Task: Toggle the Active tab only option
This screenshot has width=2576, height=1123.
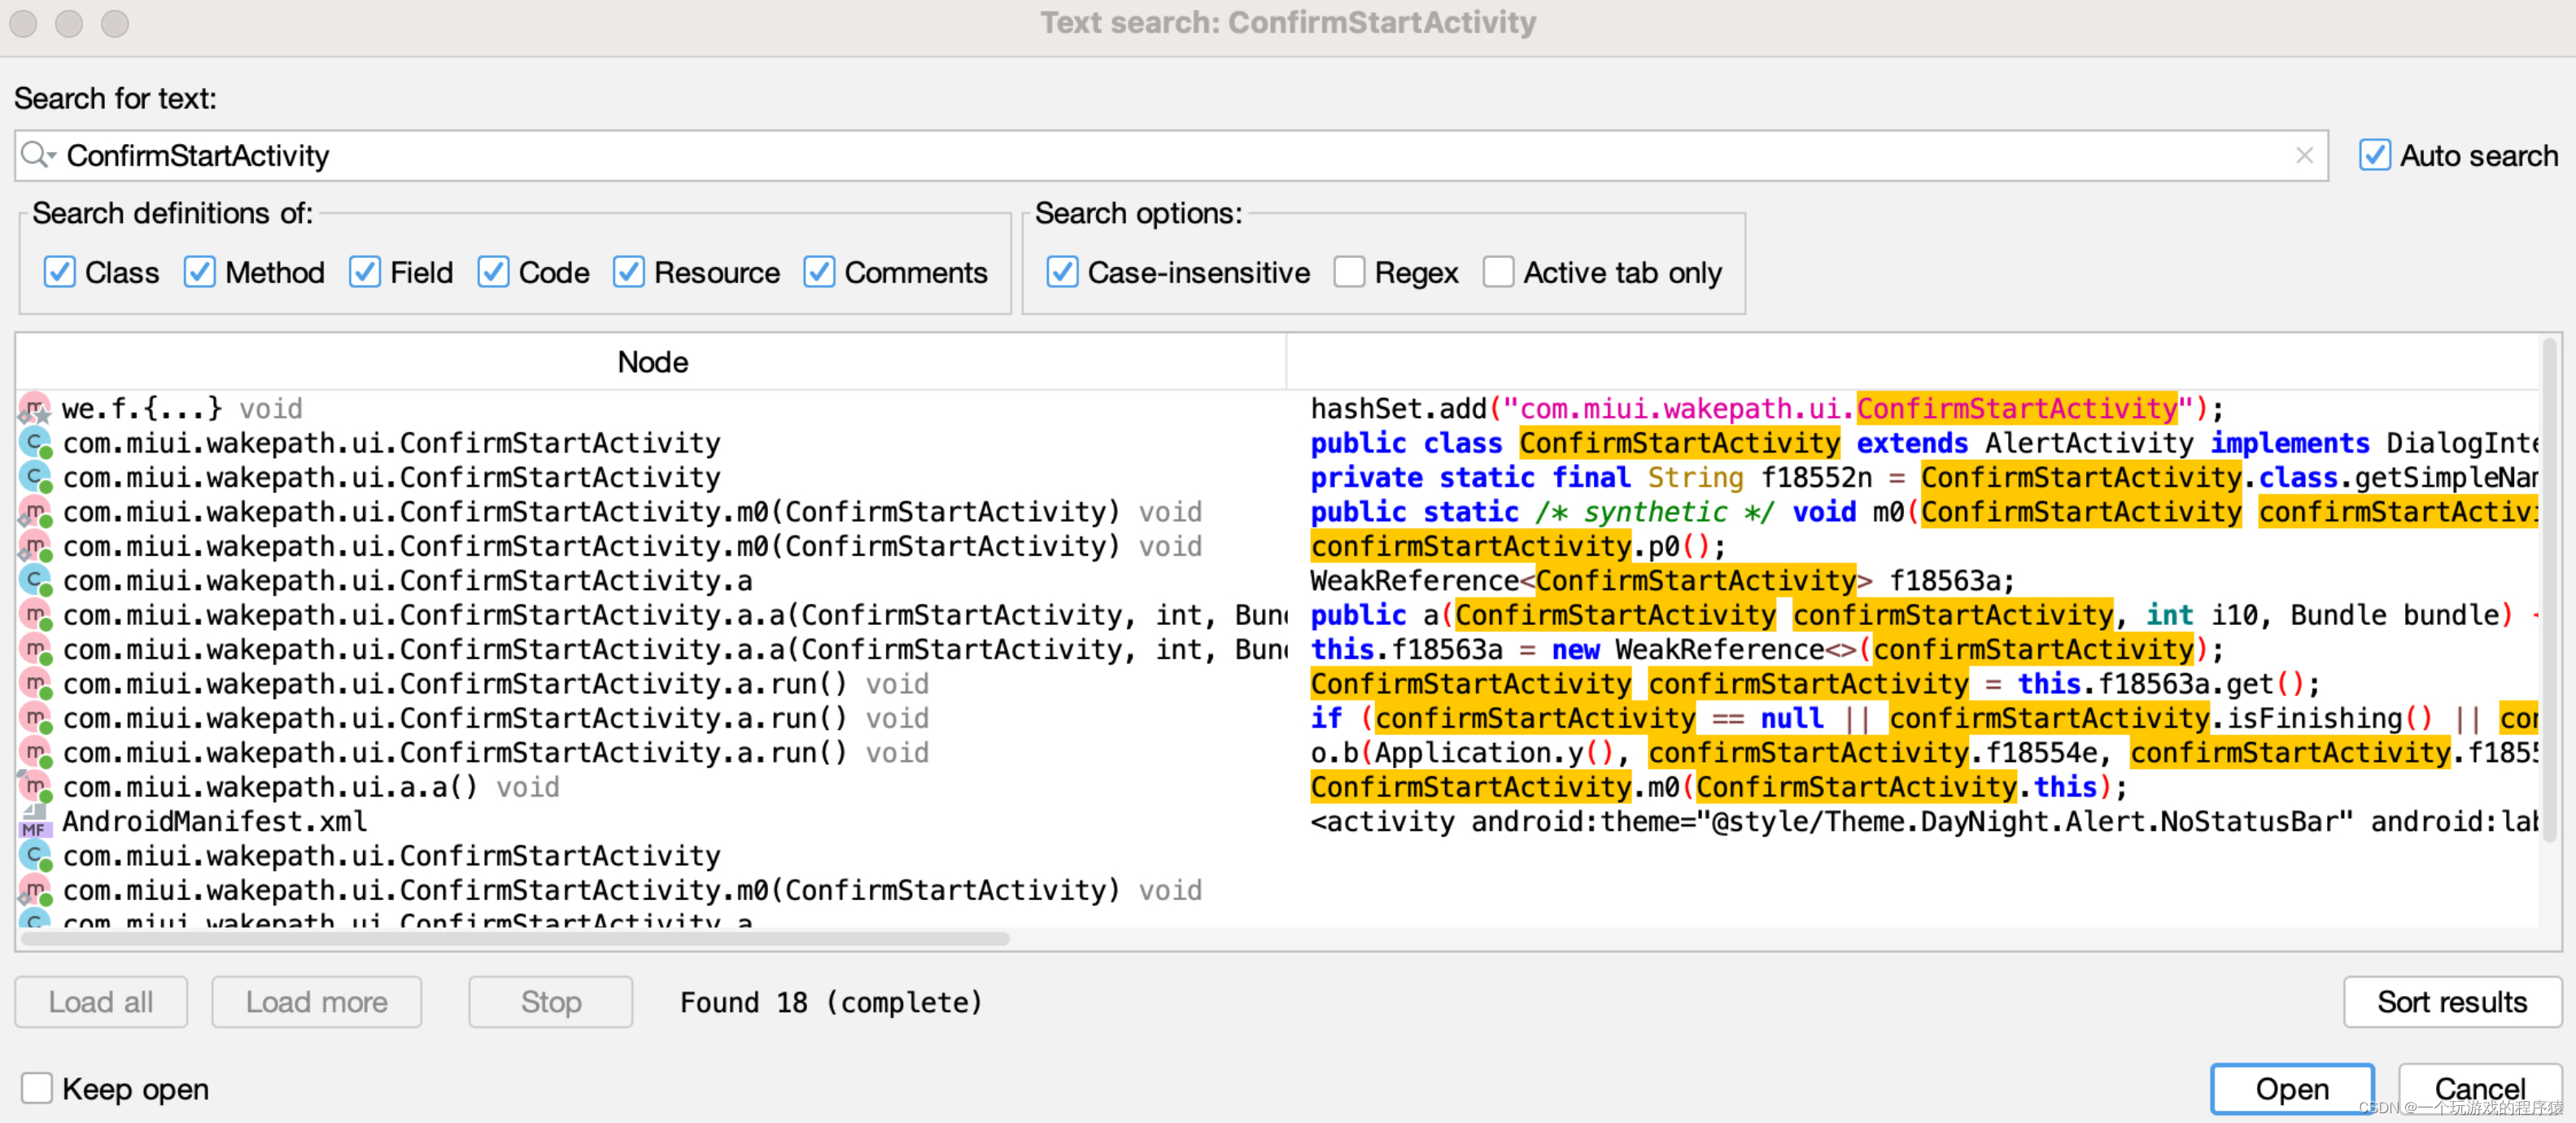Action: [1498, 272]
